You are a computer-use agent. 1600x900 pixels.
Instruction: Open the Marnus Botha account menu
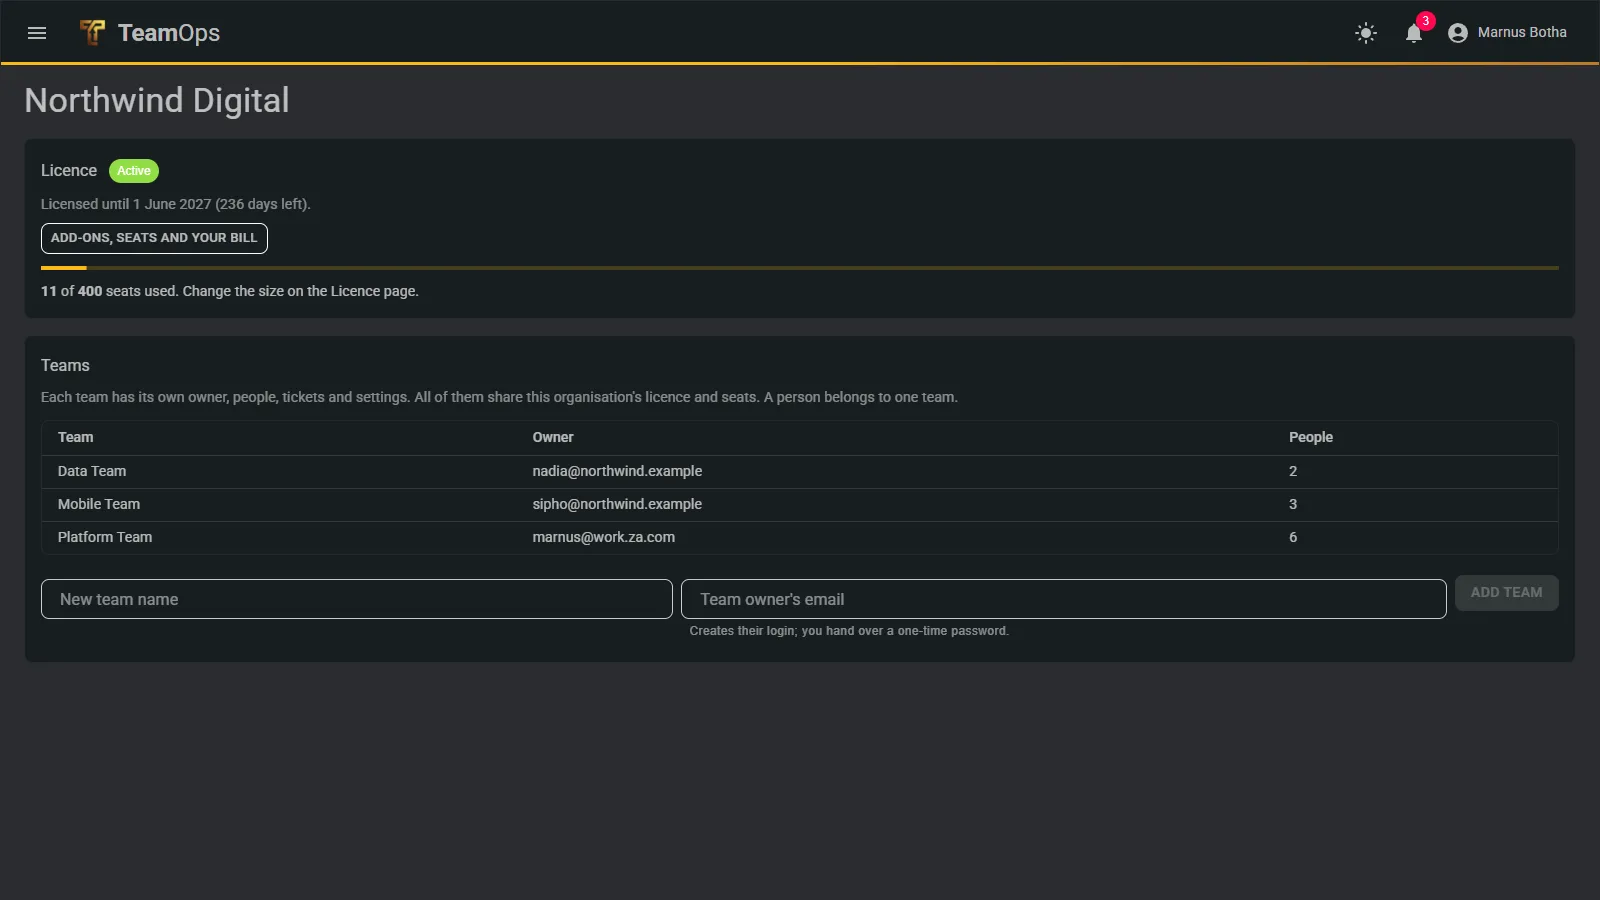1508,33
